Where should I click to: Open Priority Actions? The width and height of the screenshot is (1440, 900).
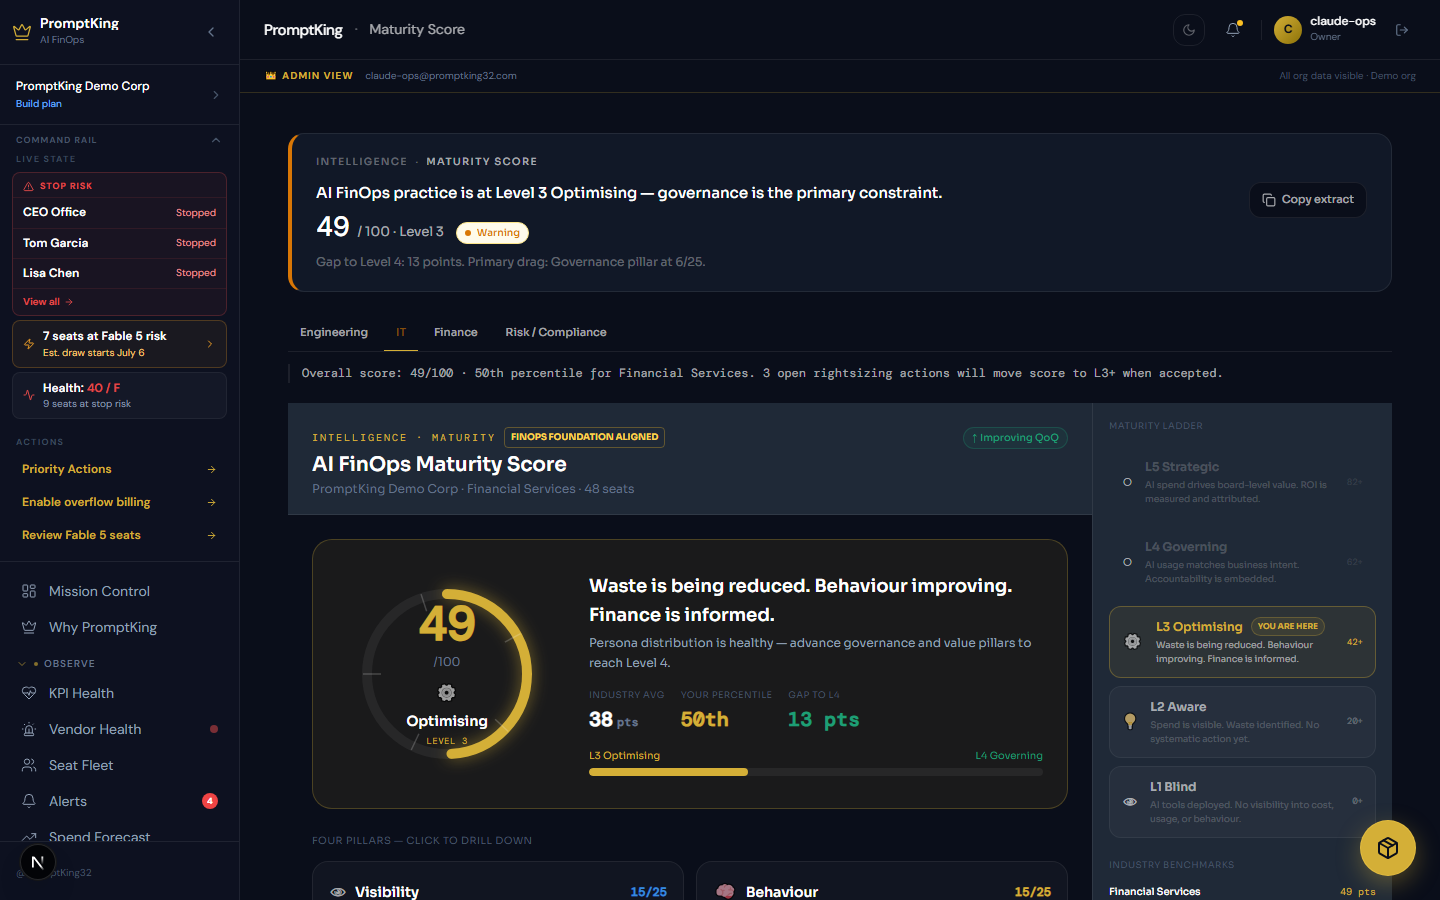click(x=119, y=469)
